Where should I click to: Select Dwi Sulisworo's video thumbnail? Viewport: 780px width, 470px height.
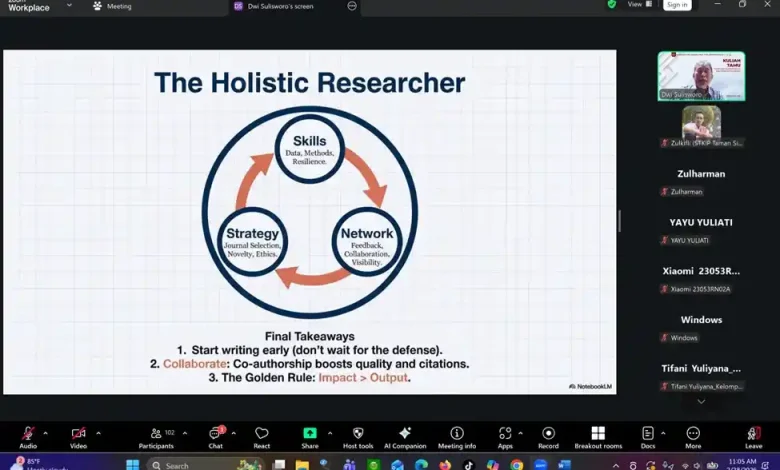(701, 76)
